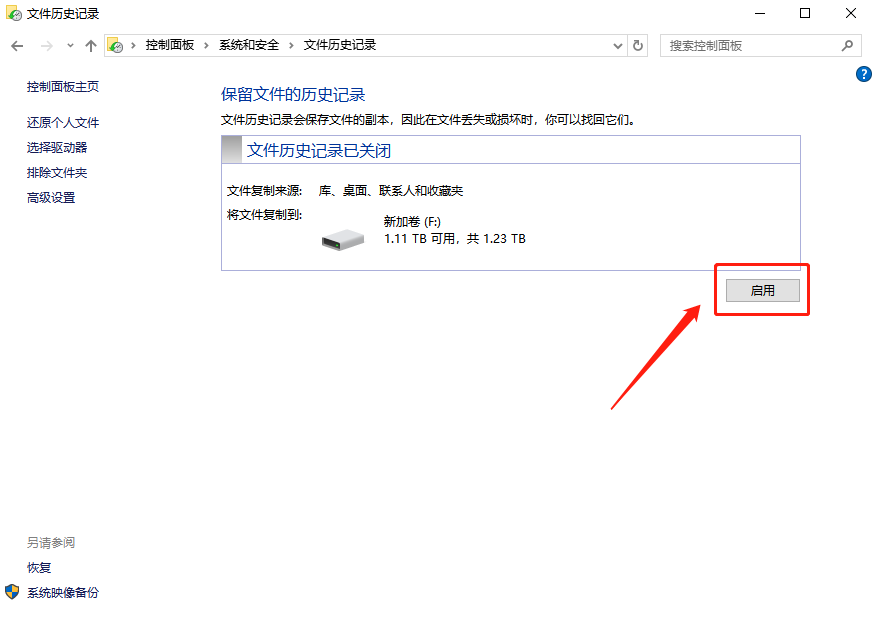Click the 文件历史记录已关闭 status heading
873x619 pixels.
319,150
